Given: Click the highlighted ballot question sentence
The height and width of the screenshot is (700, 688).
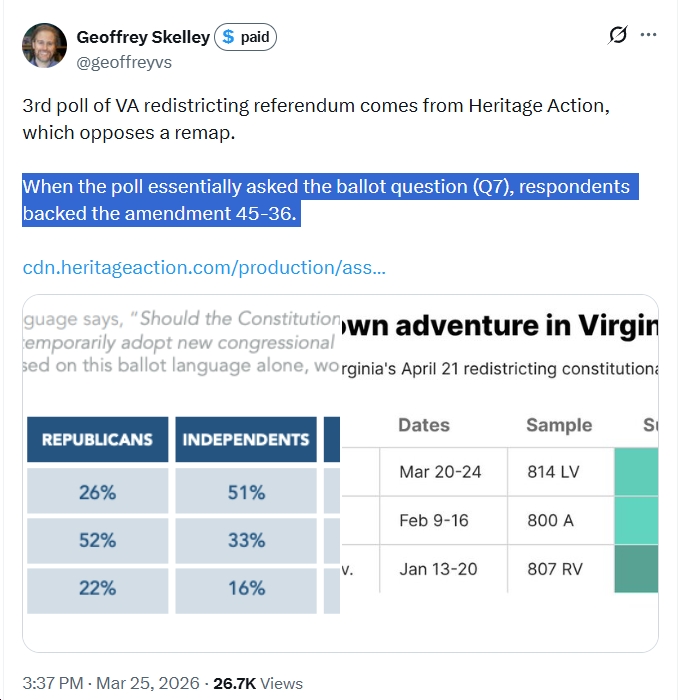Looking at the screenshot, I should tap(325, 200).
